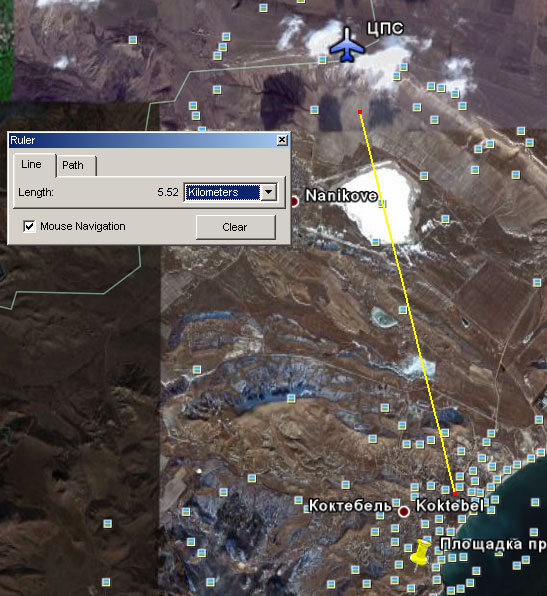Switch to the Path tab
The height and width of the screenshot is (596, 547).
tap(76, 165)
